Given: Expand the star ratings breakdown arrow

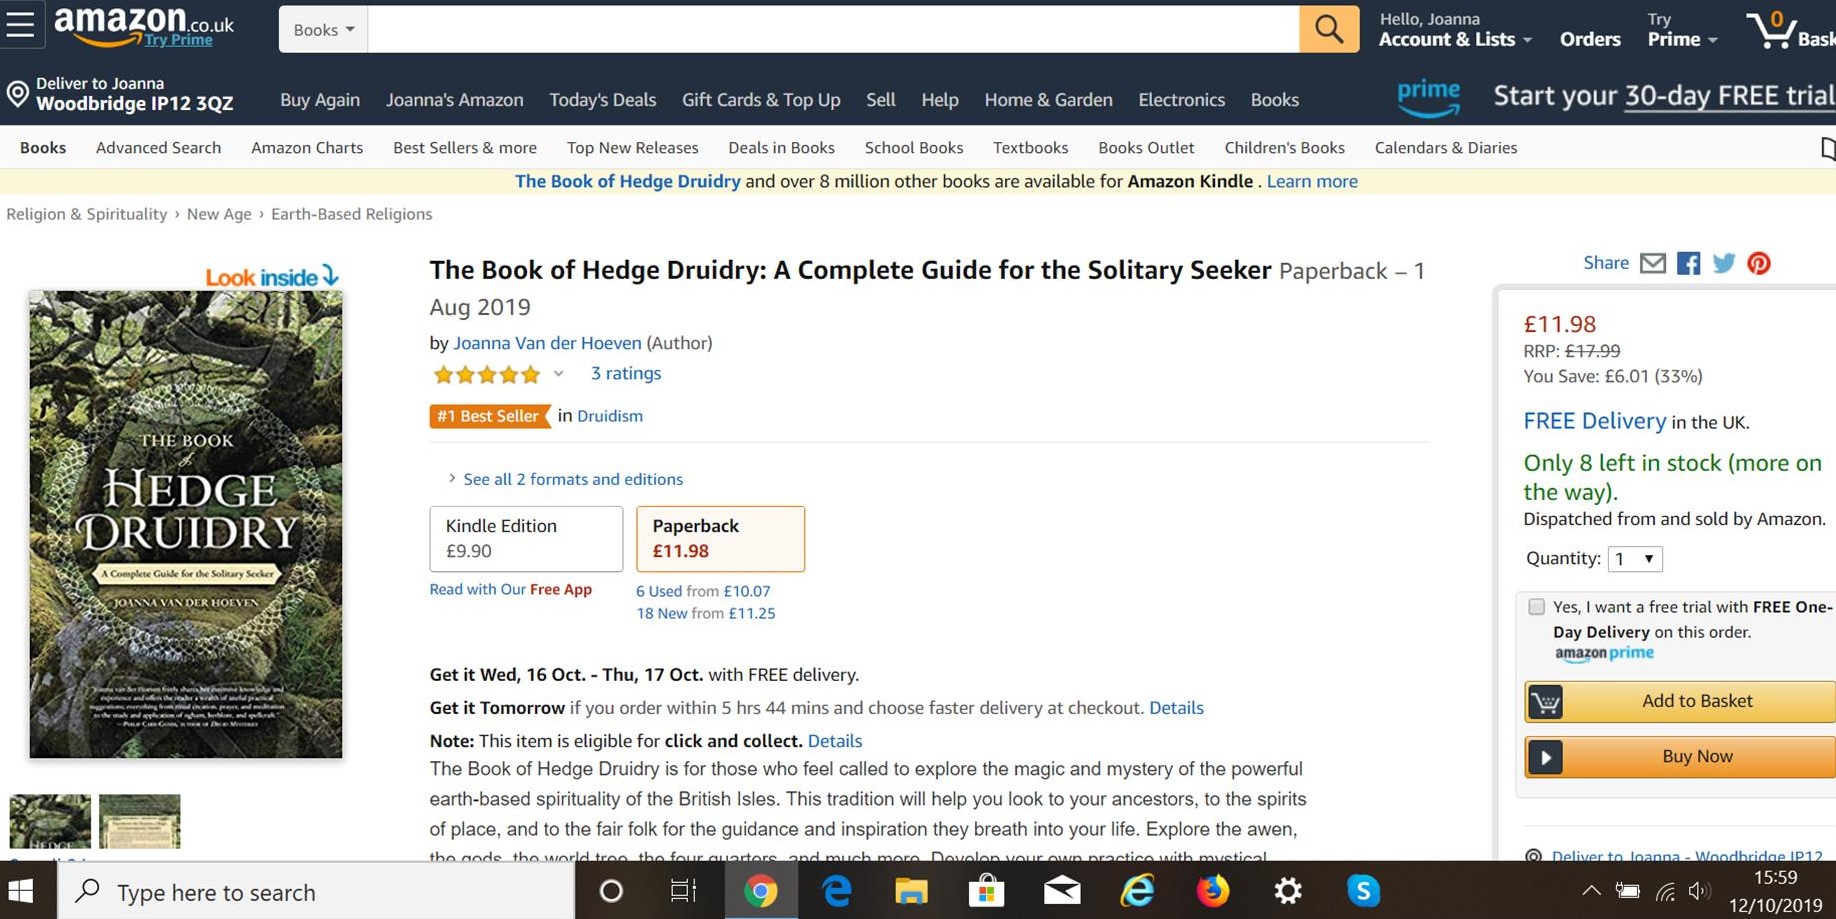Looking at the screenshot, I should tap(558, 374).
